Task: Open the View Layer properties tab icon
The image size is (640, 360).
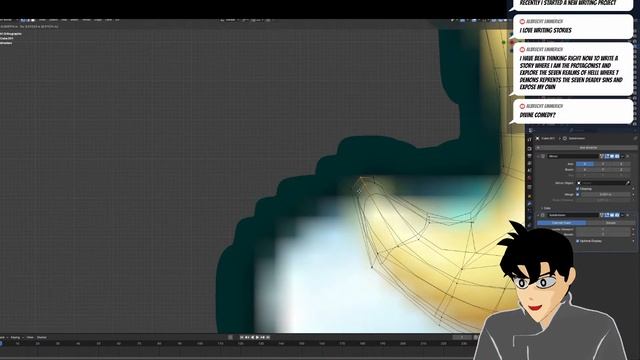Action: click(529, 163)
